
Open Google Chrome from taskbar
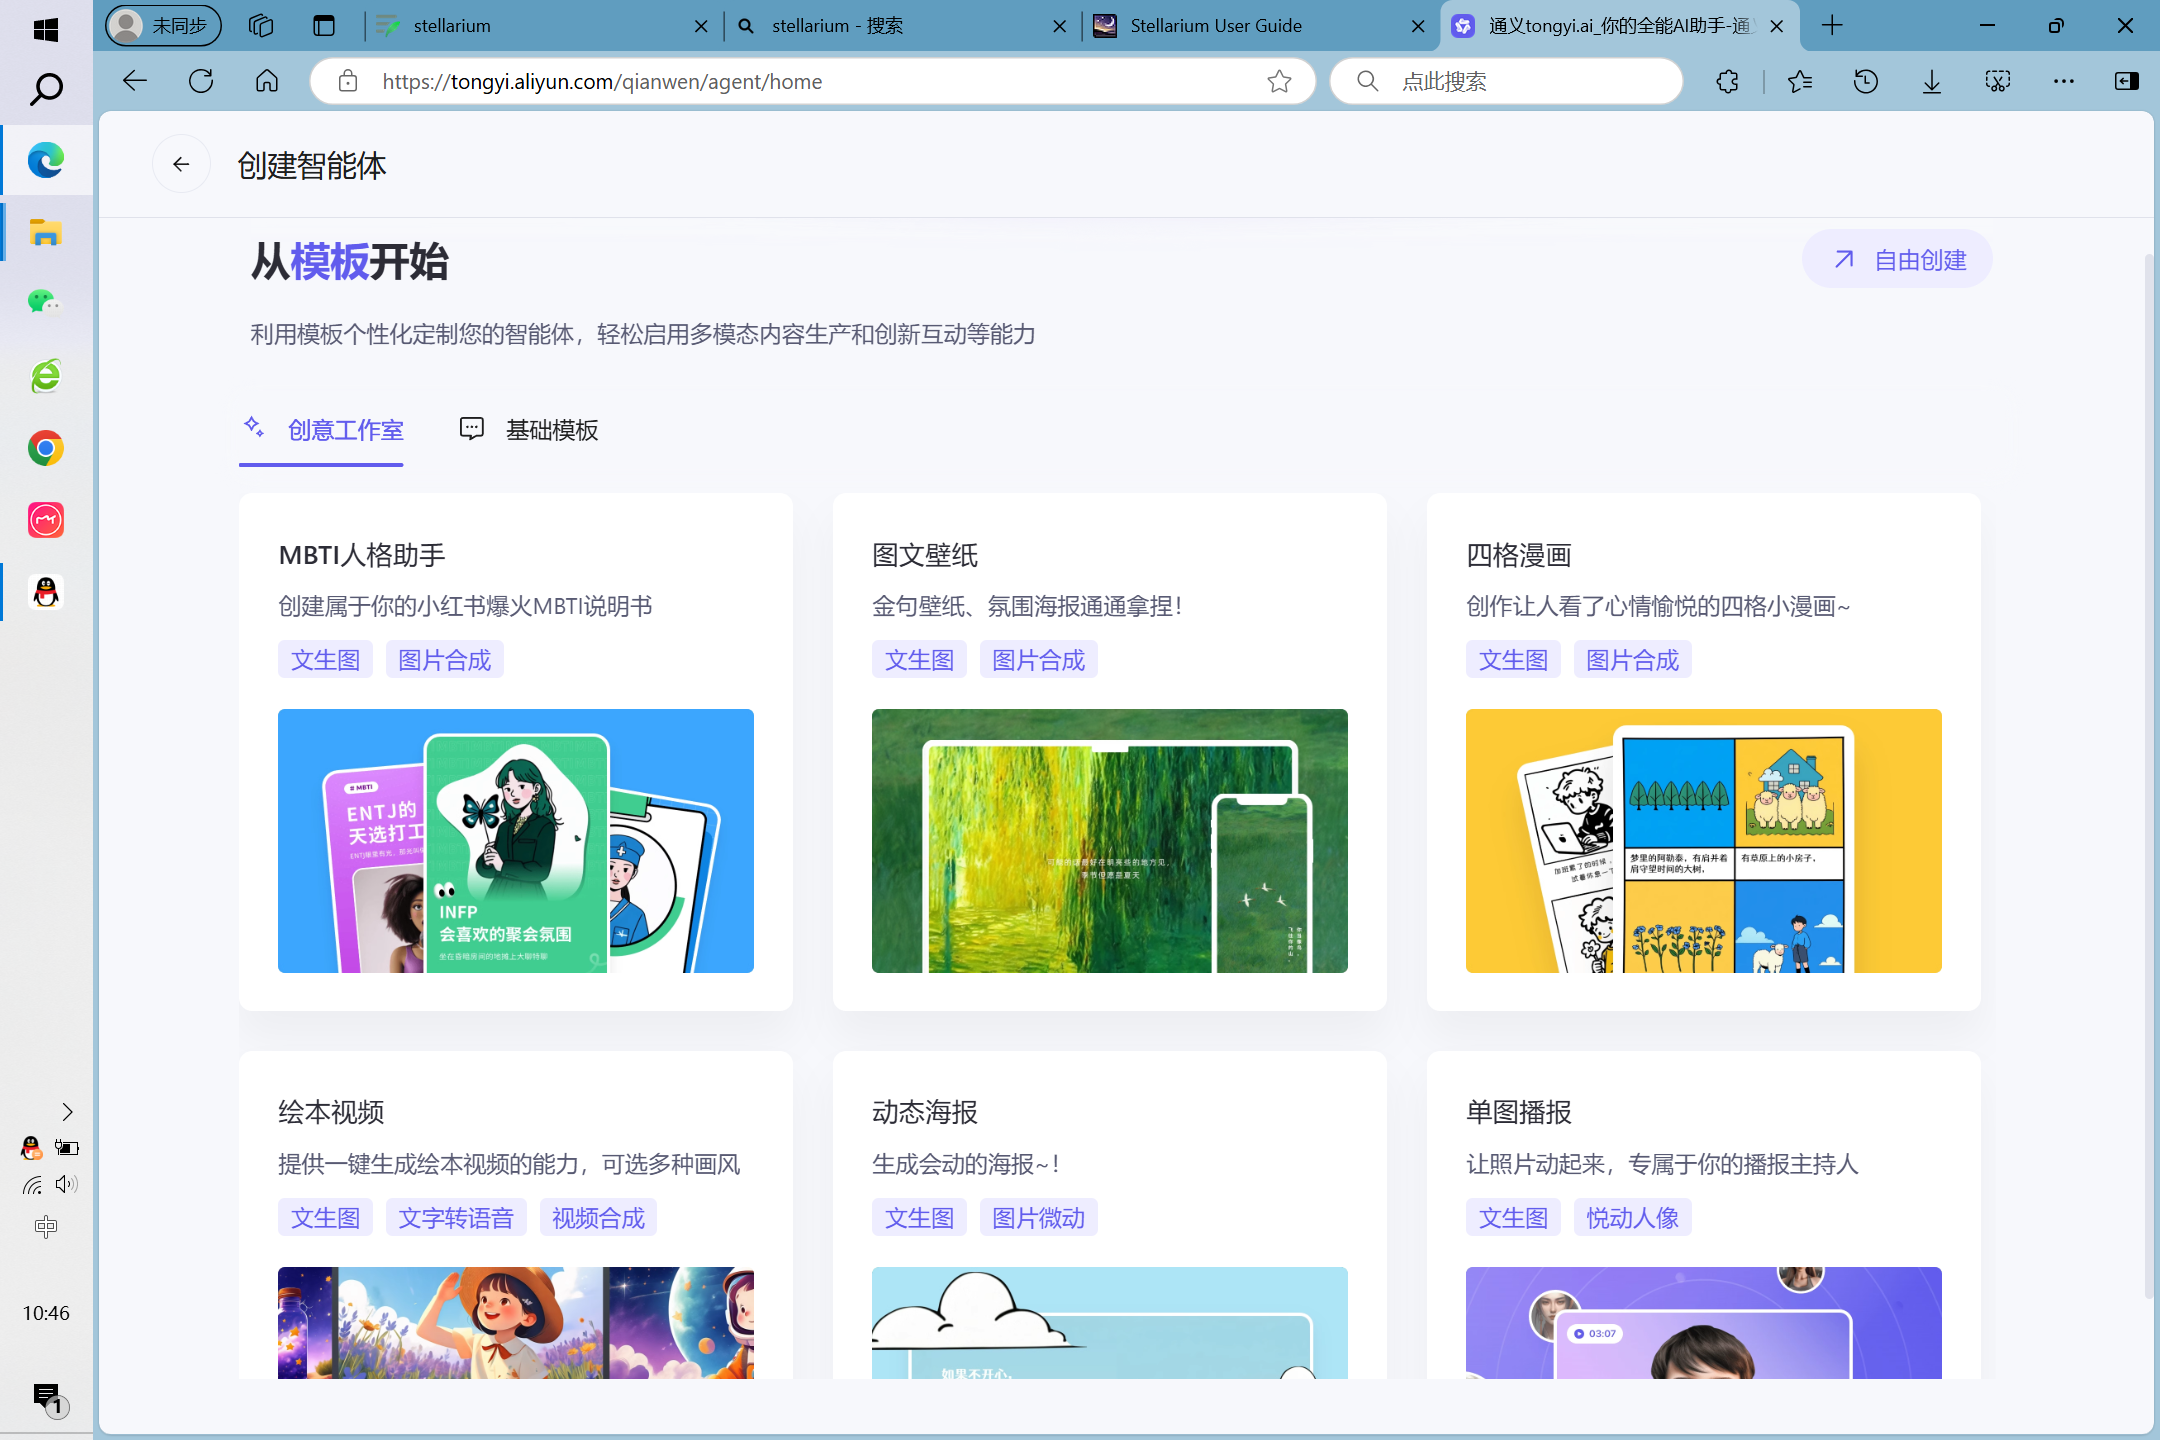(46, 448)
